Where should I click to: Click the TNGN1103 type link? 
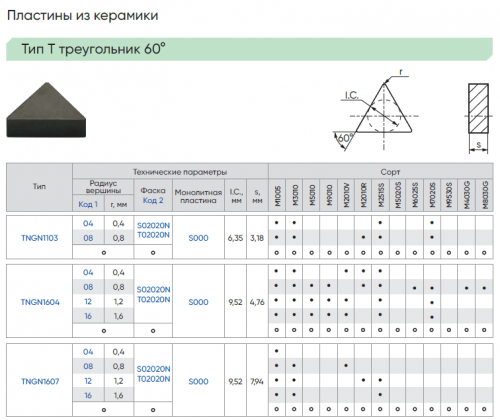(x=40, y=238)
